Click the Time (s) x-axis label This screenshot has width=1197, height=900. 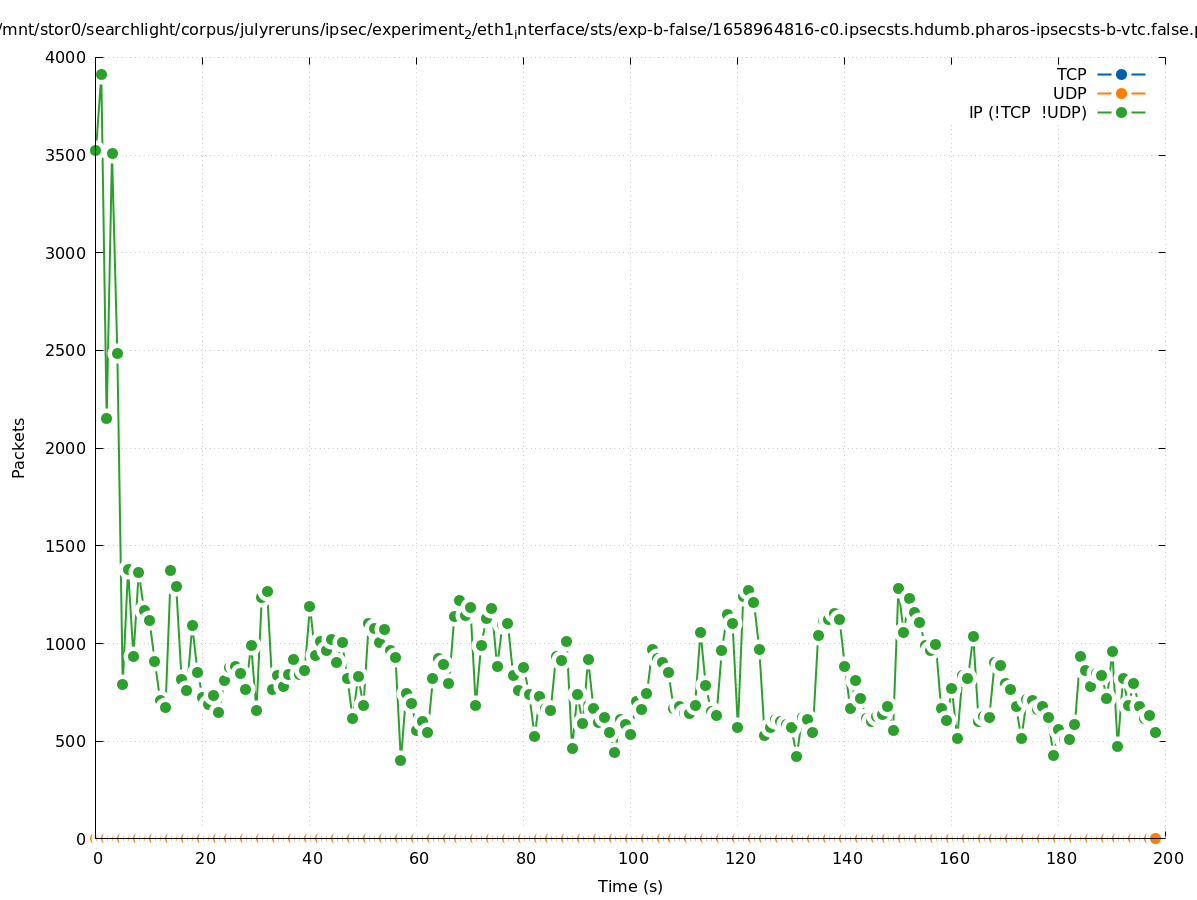630,886
